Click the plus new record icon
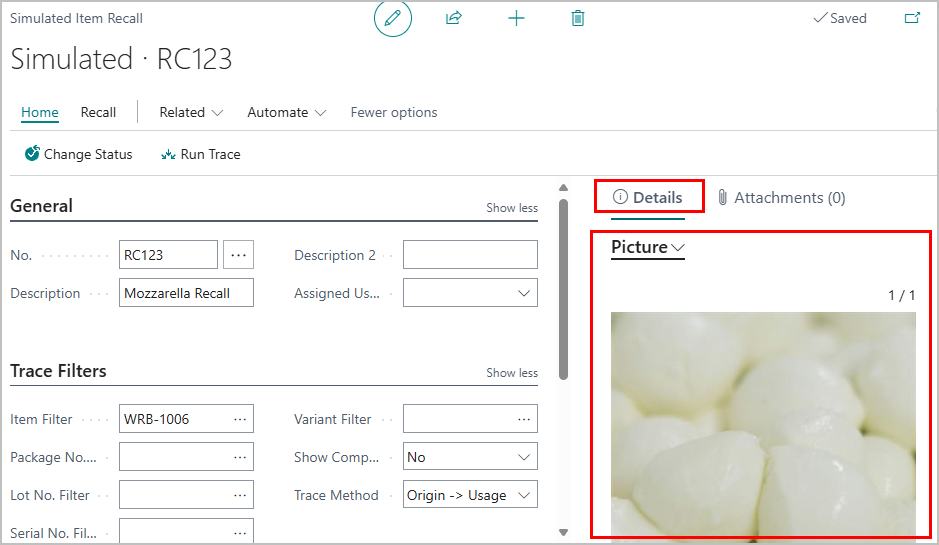This screenshot has height=545, width=939. coord(516,19)
